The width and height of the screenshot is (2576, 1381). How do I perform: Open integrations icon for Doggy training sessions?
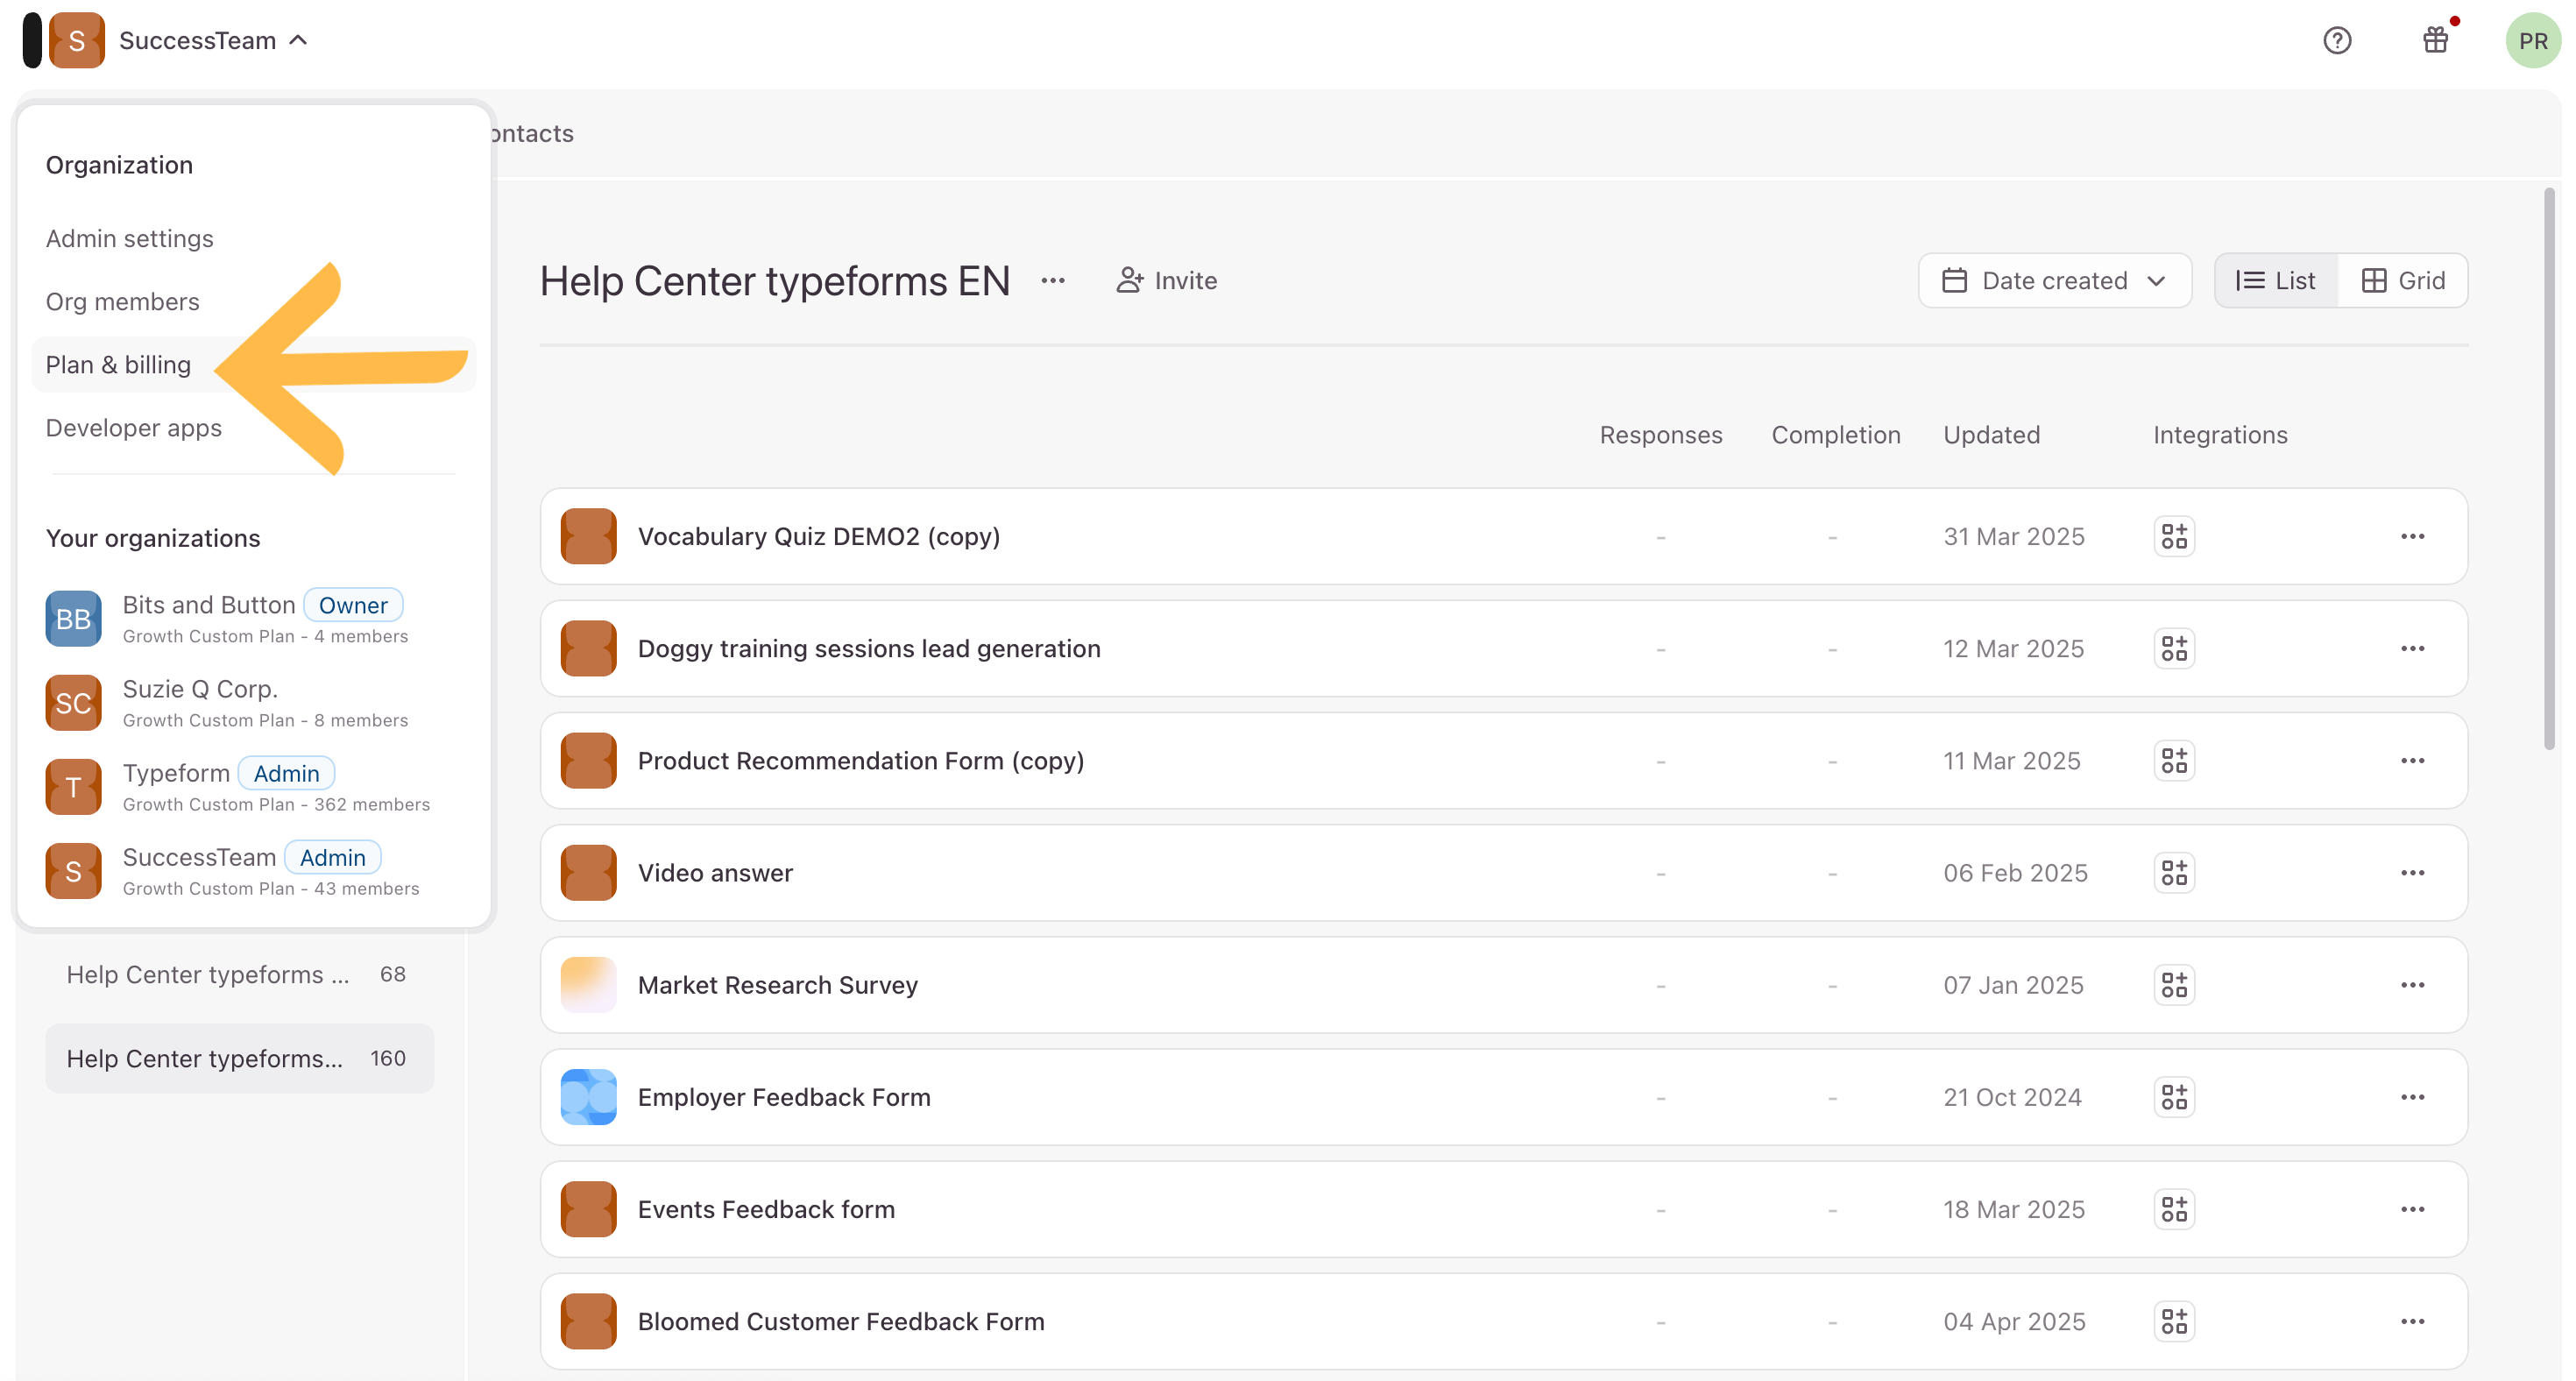pyautogui.click(x=2174, y=649)
